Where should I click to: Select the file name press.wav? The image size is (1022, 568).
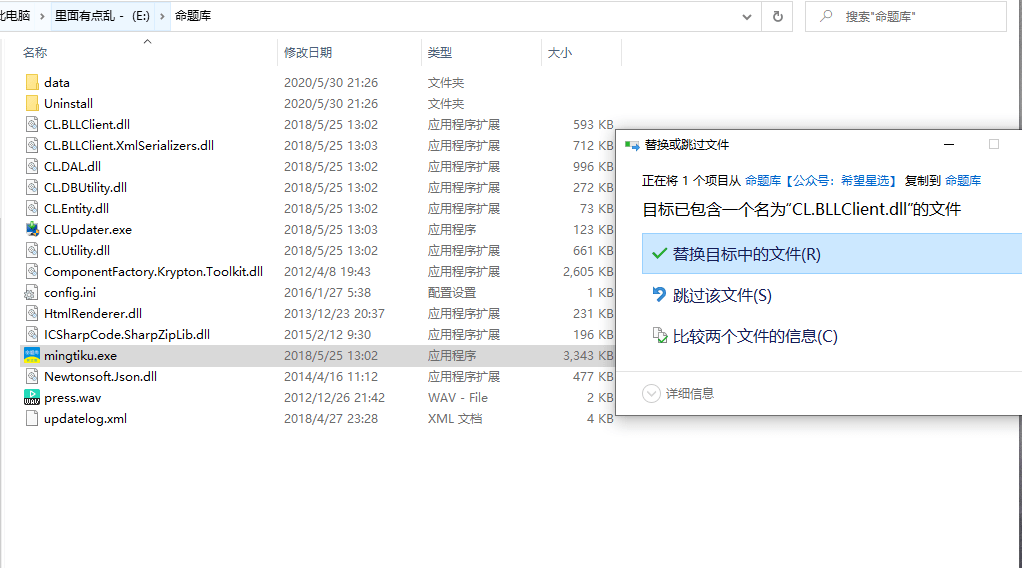[x=72, y=398]
